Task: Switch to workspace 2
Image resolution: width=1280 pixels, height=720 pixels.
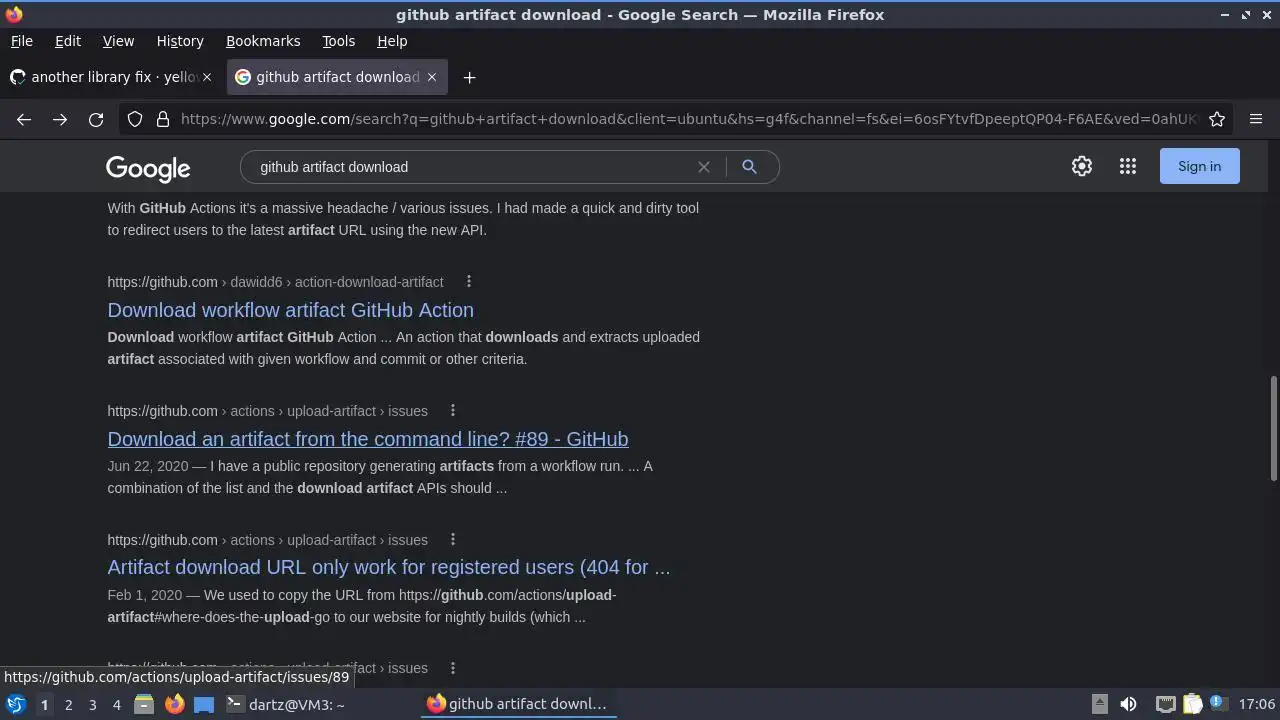Action: click(68, 704)
